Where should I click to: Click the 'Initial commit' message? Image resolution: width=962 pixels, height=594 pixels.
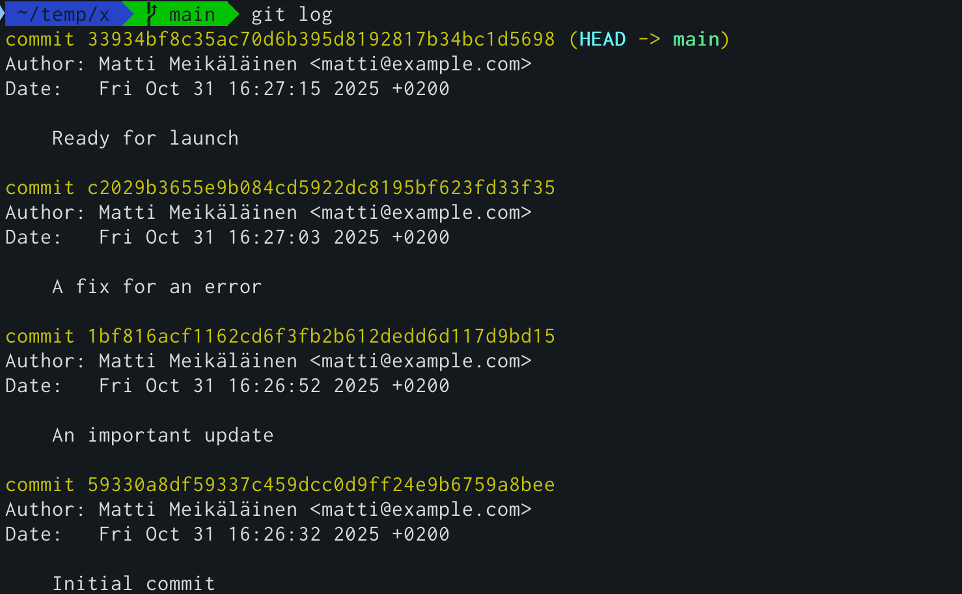click(133, 584)
